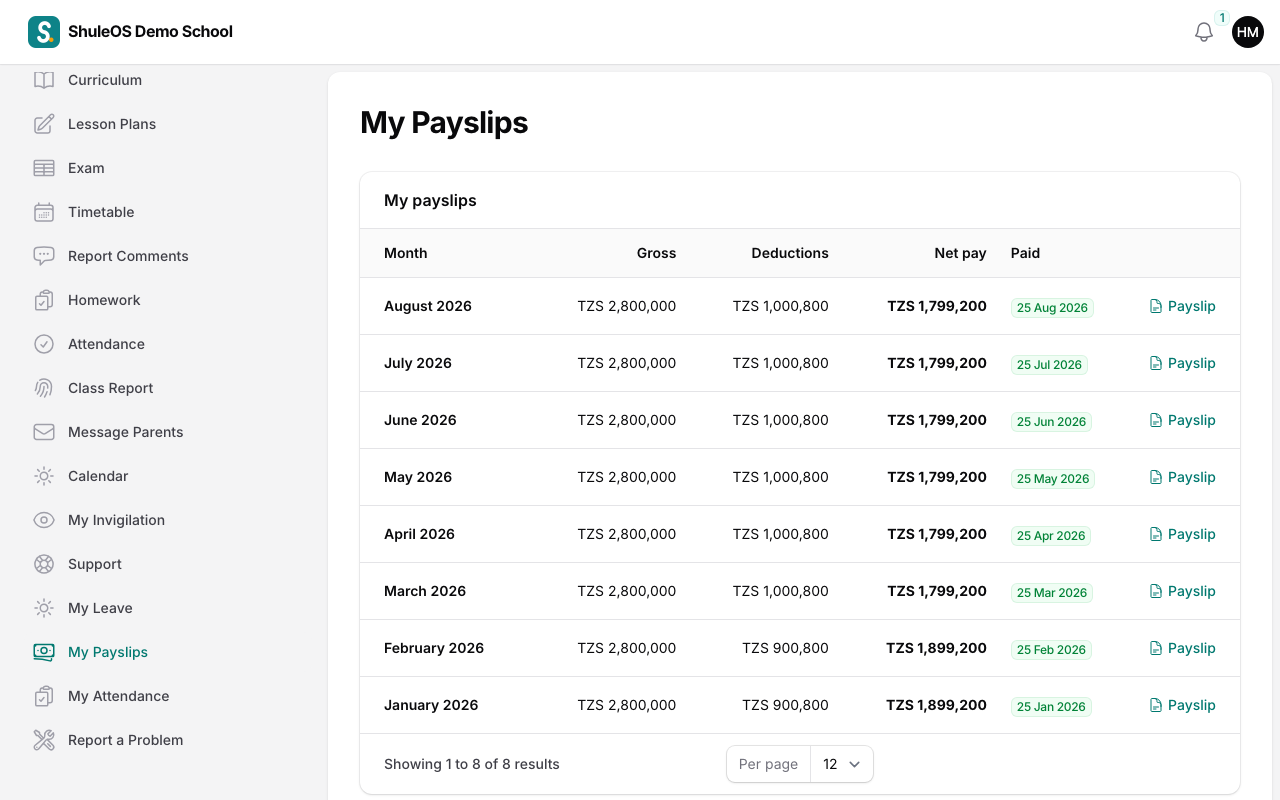1280x800 pixels.
Task: Click the Net pay column header
Action: tap(960, 253)
